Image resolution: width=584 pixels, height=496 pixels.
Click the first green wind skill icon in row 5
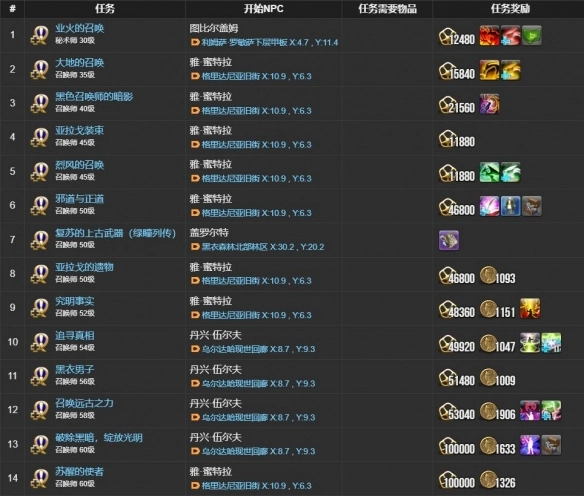coord(489,172)
